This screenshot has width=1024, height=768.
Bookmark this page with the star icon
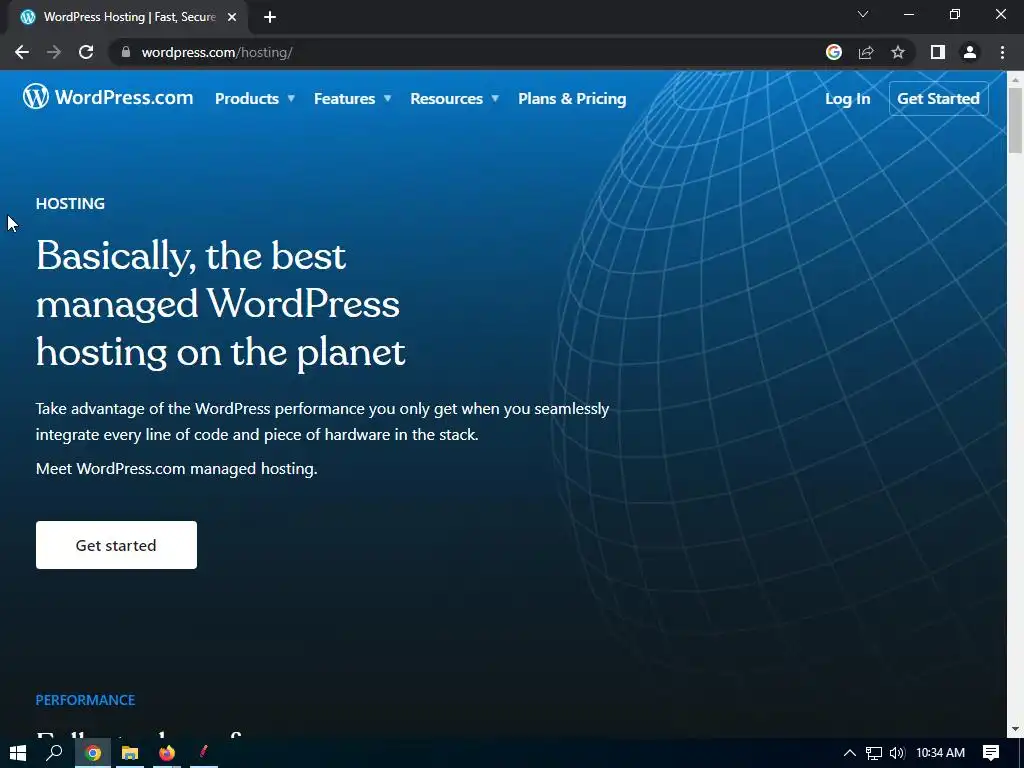pyautogui.click(x=898, y=52)
